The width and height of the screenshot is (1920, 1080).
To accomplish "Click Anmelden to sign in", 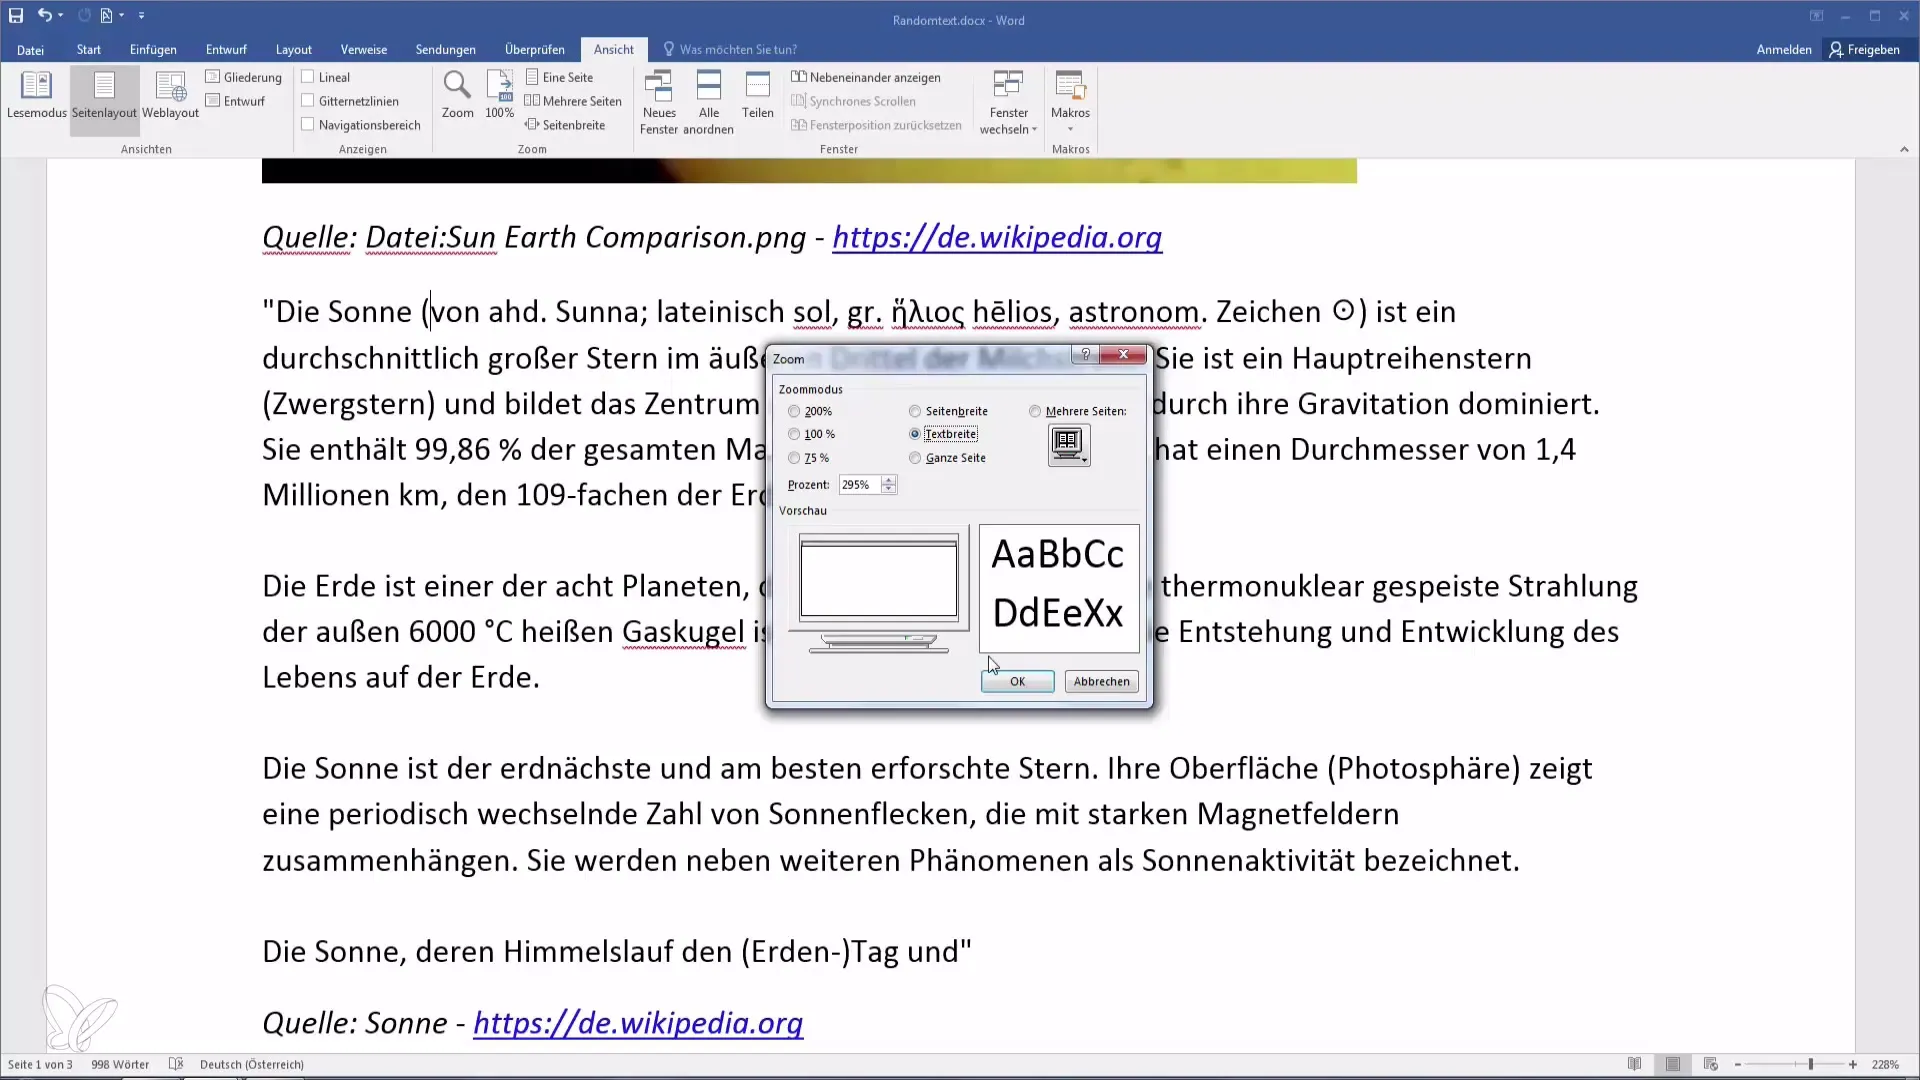I will 1783,49.
